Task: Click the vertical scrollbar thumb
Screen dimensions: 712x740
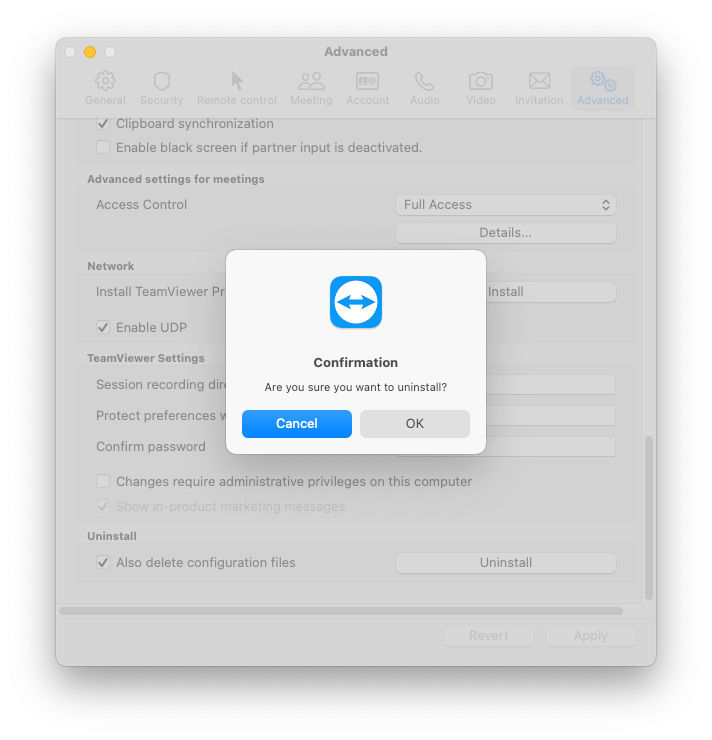Action: [x=649, y=518]
